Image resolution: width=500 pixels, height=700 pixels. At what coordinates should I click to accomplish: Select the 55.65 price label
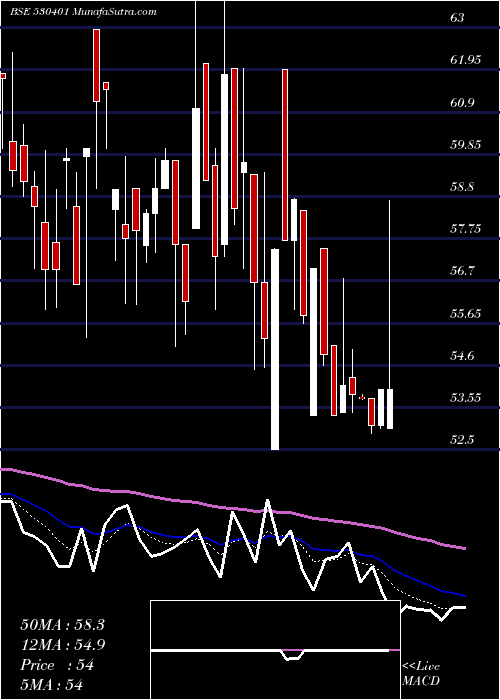click(x=466, y=313)
